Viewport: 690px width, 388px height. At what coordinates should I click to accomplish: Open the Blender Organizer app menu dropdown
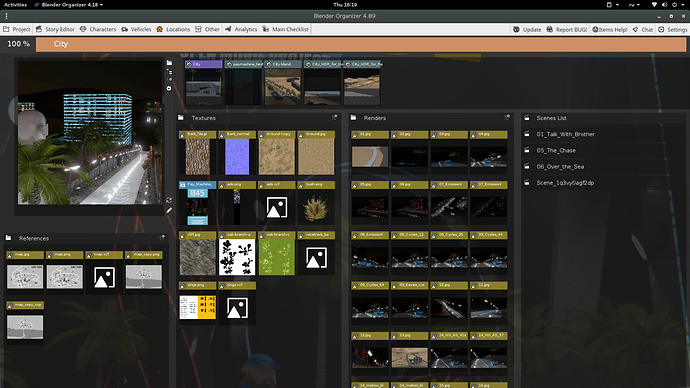click(69, 4)
